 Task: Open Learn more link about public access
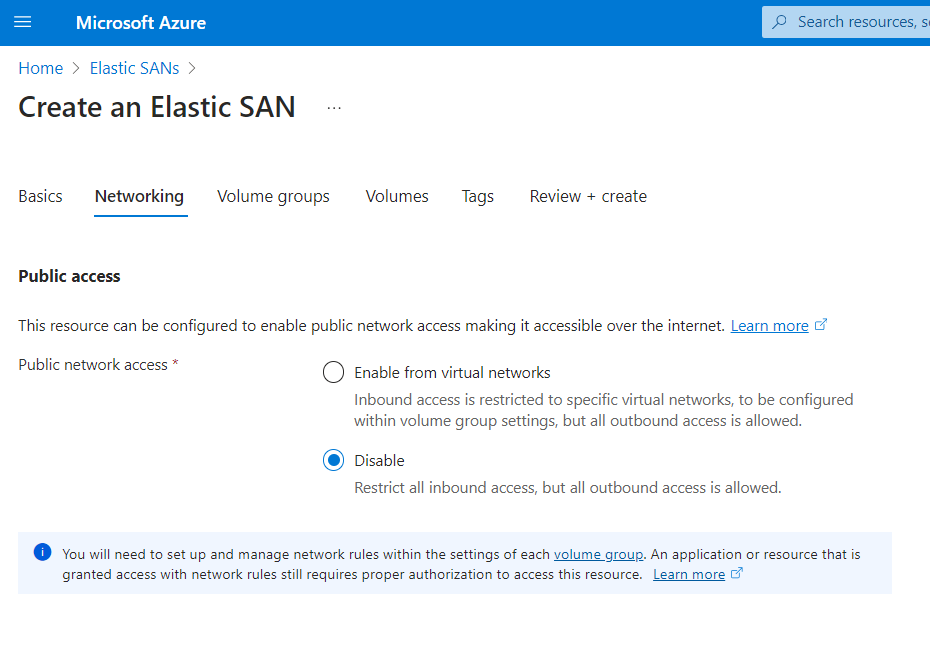pyautogui.click(x=769, y=326)
